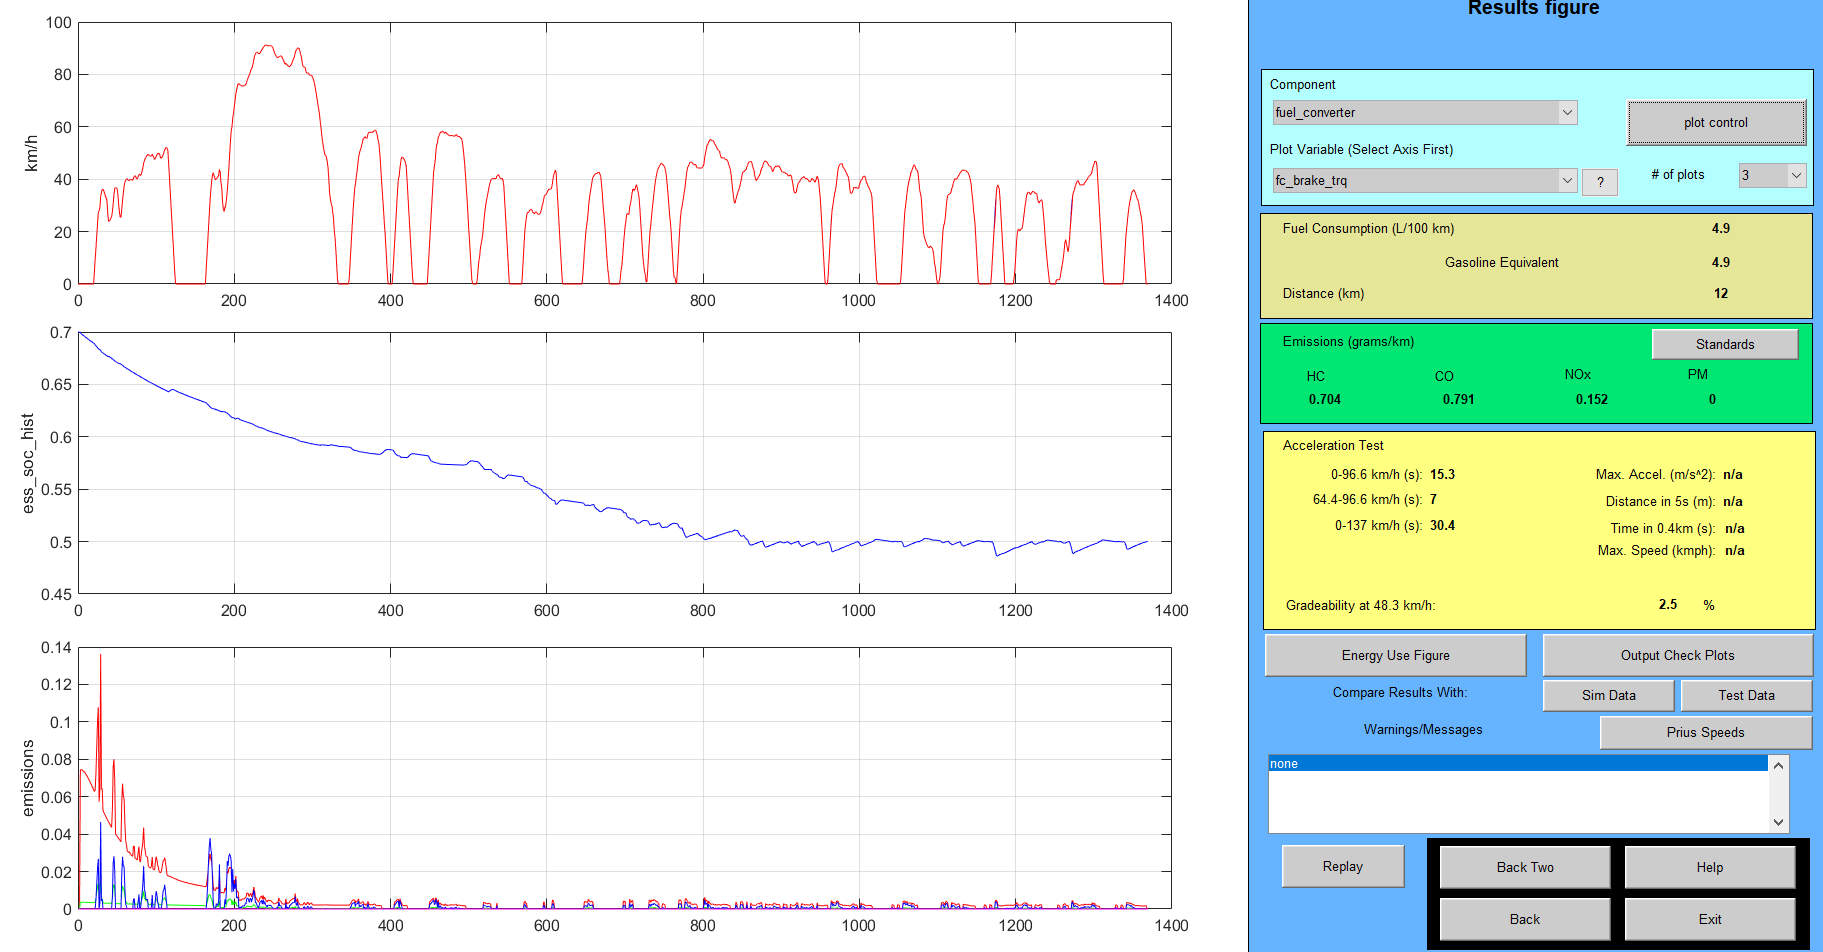Open the Energy Use Figure
The height and width of the screenshot is (952, 1823).
[1395, 655]
